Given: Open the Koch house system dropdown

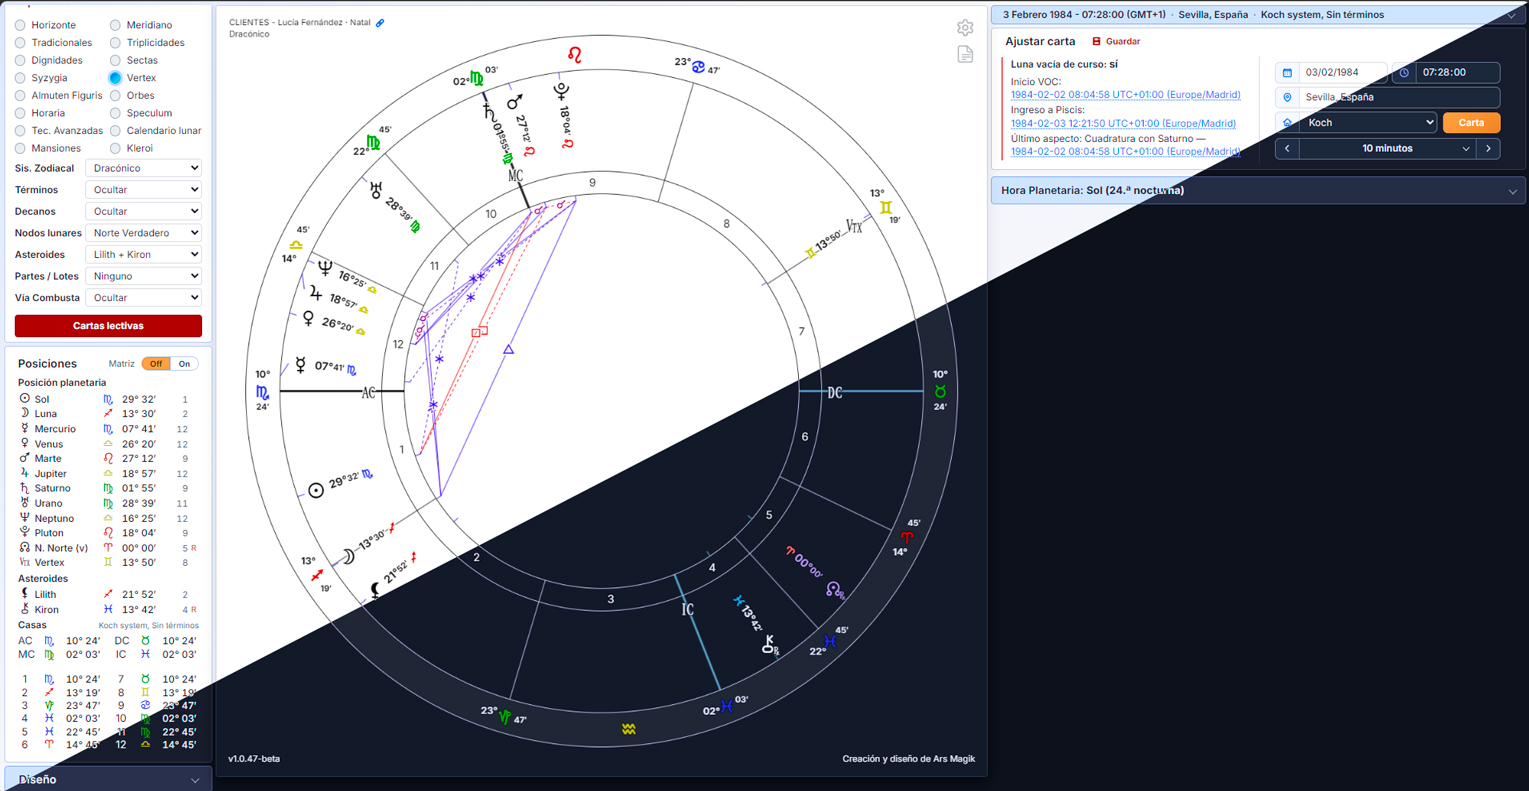Looking at the screenshot, I should tap(1368, 122).
